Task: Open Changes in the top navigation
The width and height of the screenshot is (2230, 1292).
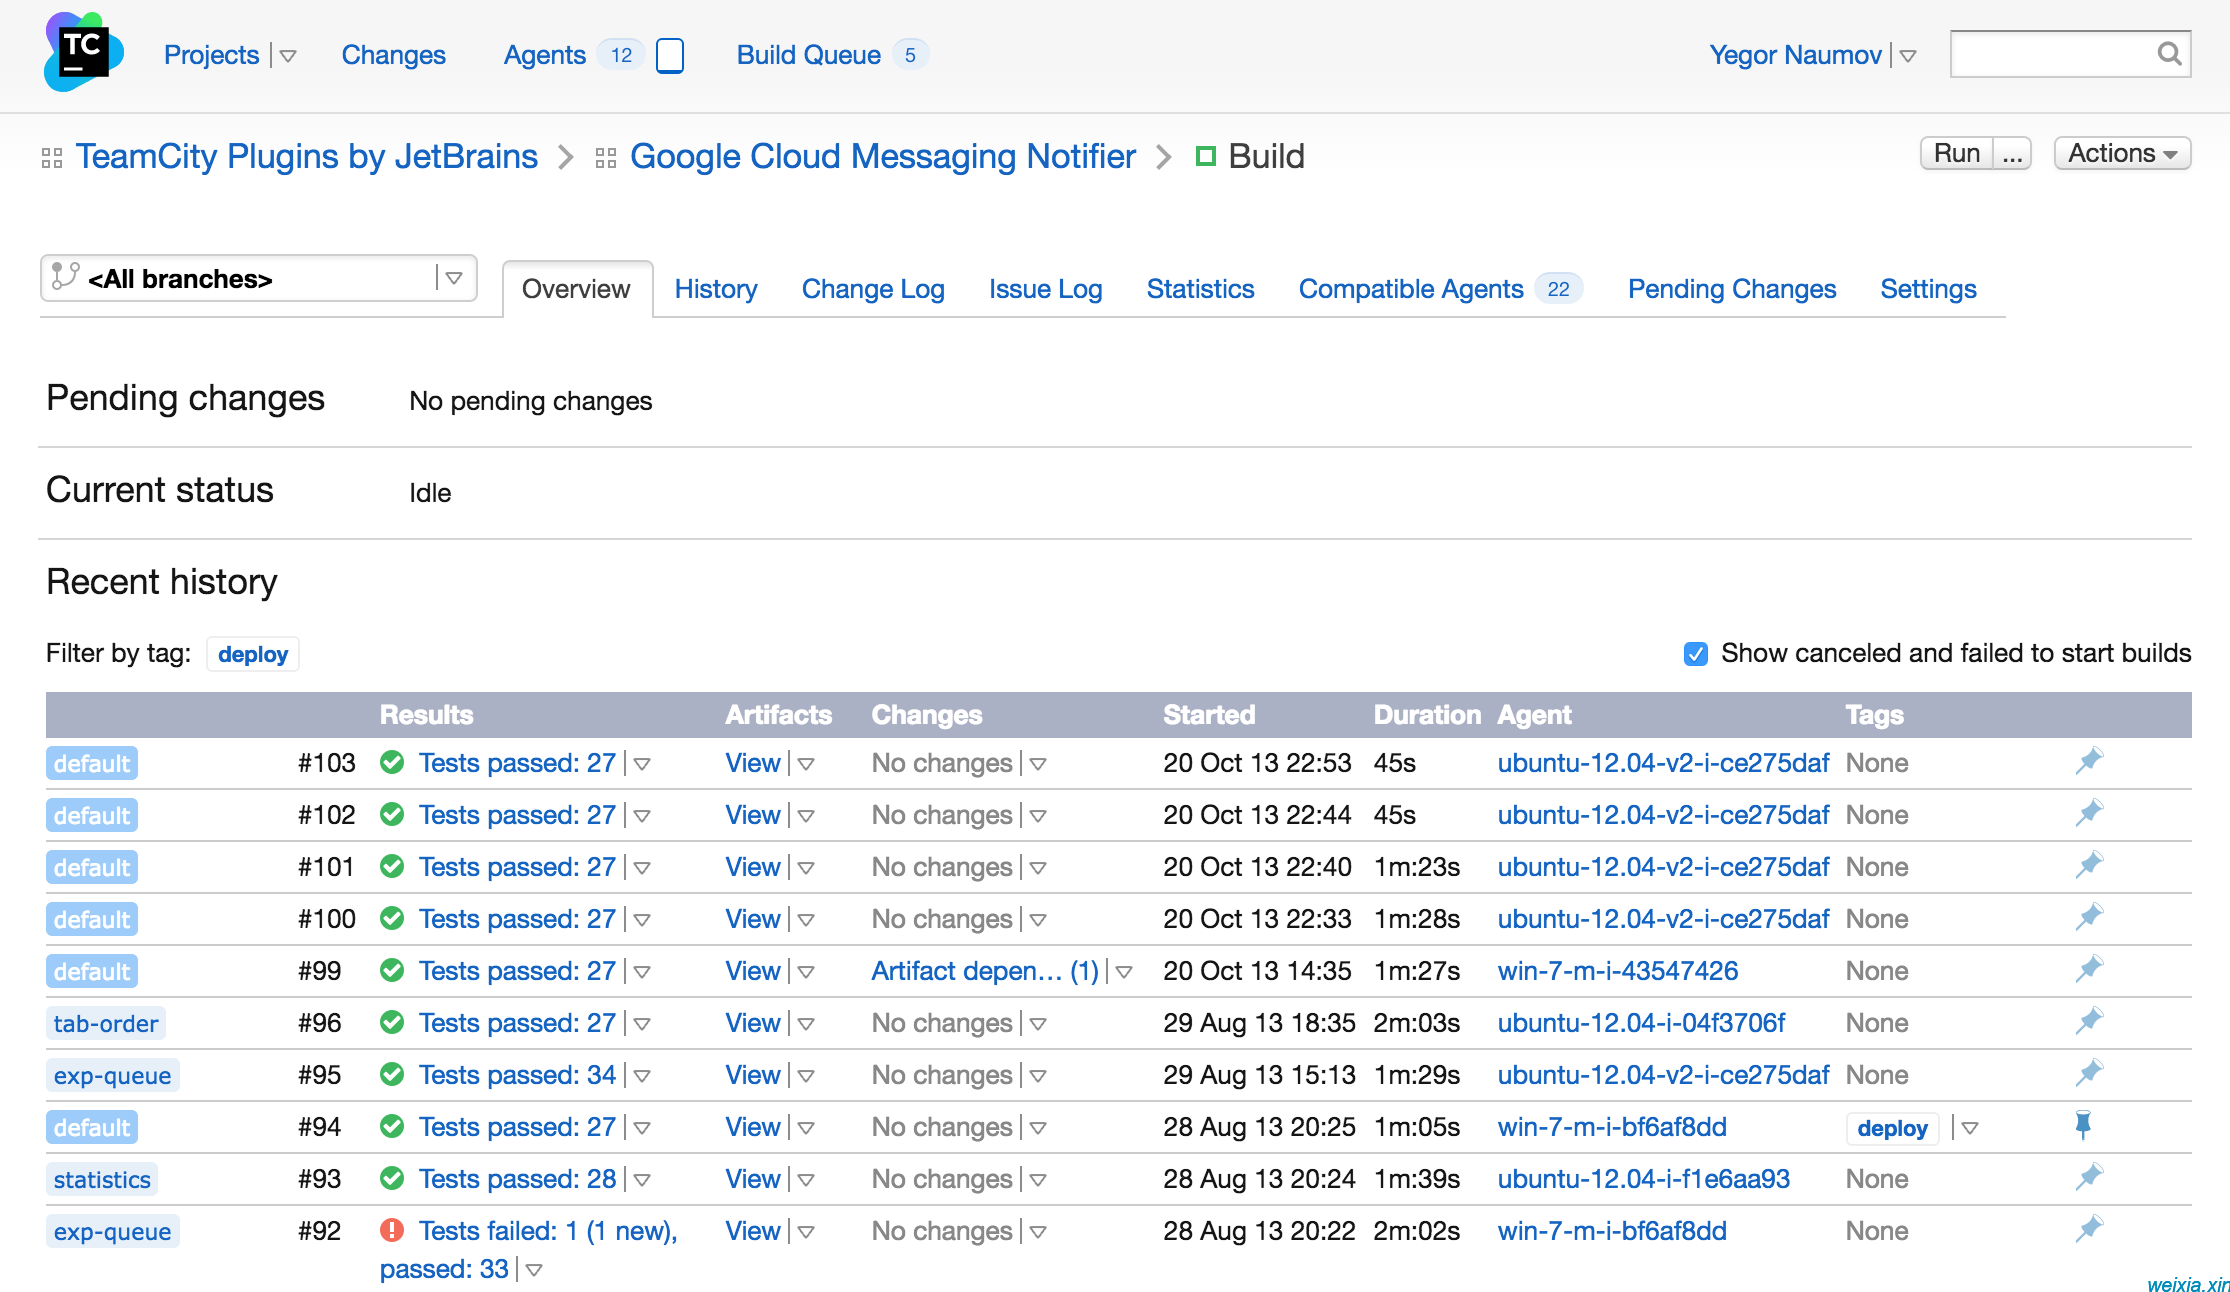Action: pos(393,55)
